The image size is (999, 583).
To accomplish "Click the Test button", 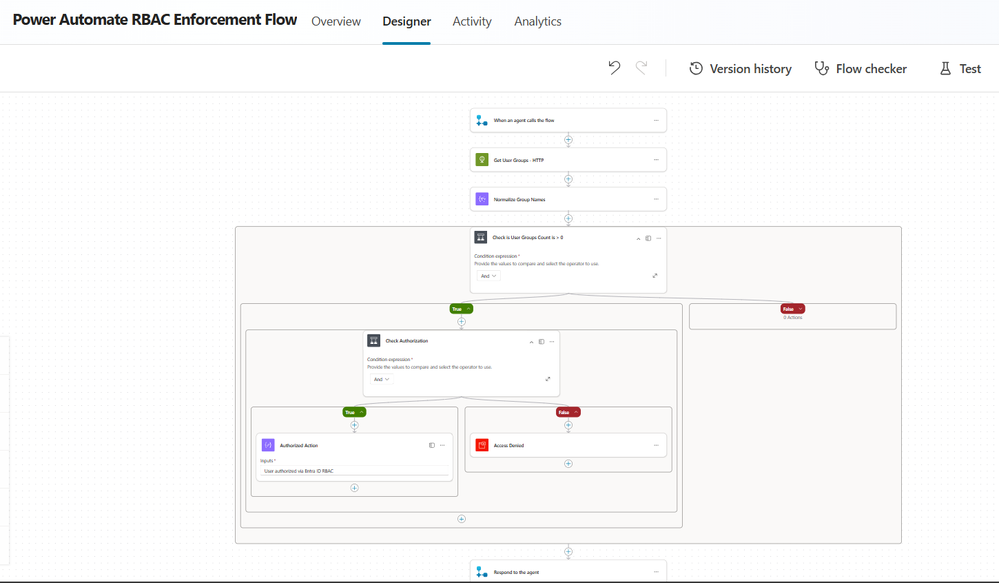I will (960, 69).
